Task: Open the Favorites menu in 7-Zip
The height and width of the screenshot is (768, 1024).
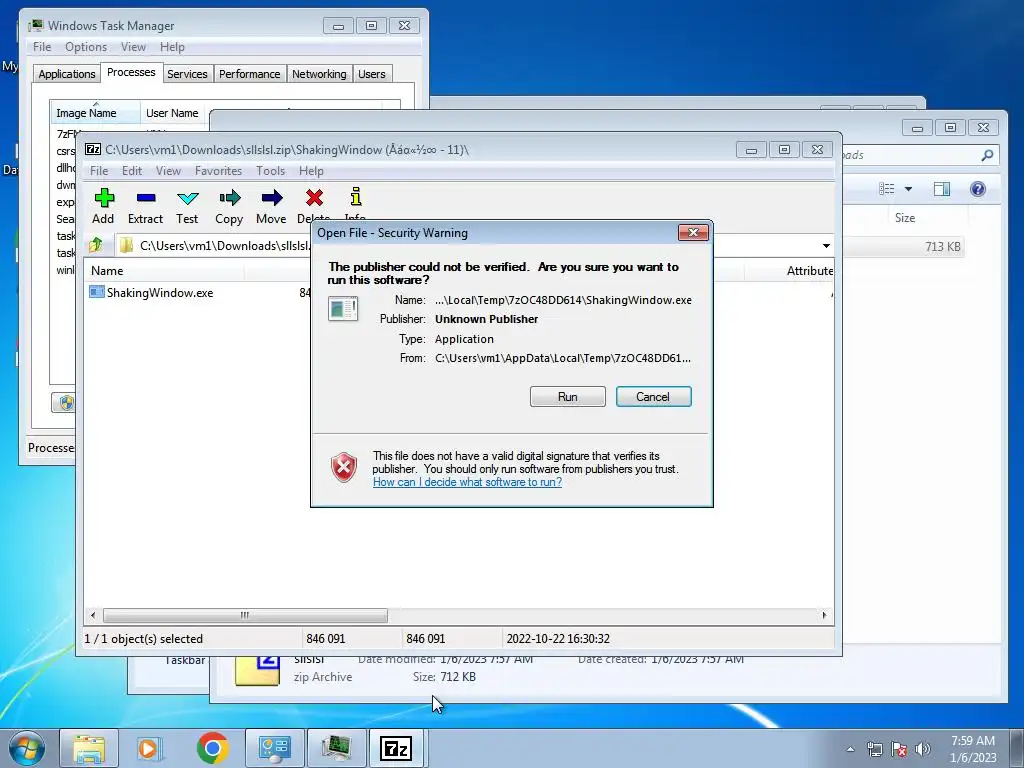Action: click(218, 170)
